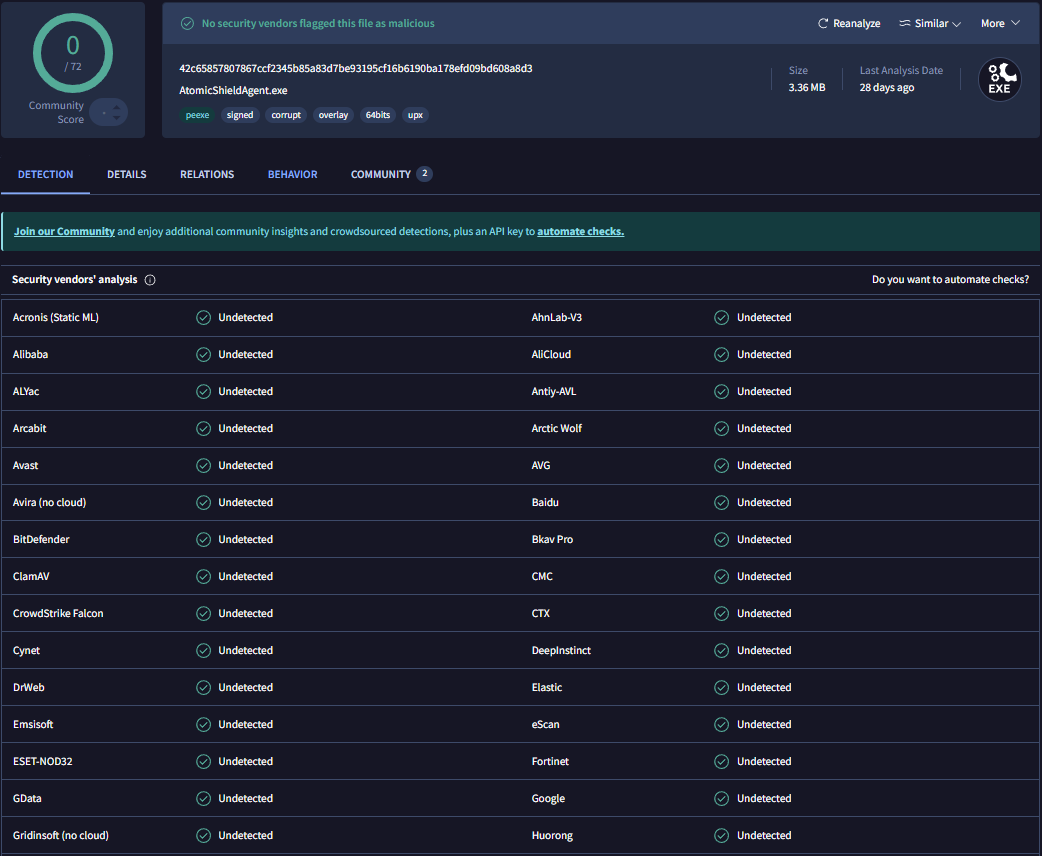Open the COMMUNITY tab
This screenshot has height=856, width=1042.
(x=381, y=174)
